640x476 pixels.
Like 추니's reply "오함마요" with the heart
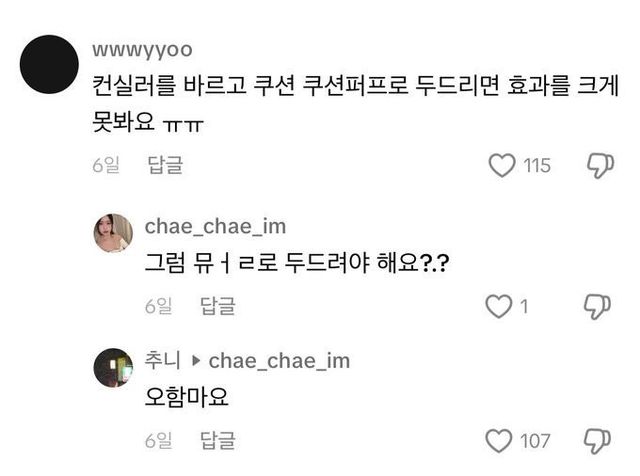click(498, 440)
